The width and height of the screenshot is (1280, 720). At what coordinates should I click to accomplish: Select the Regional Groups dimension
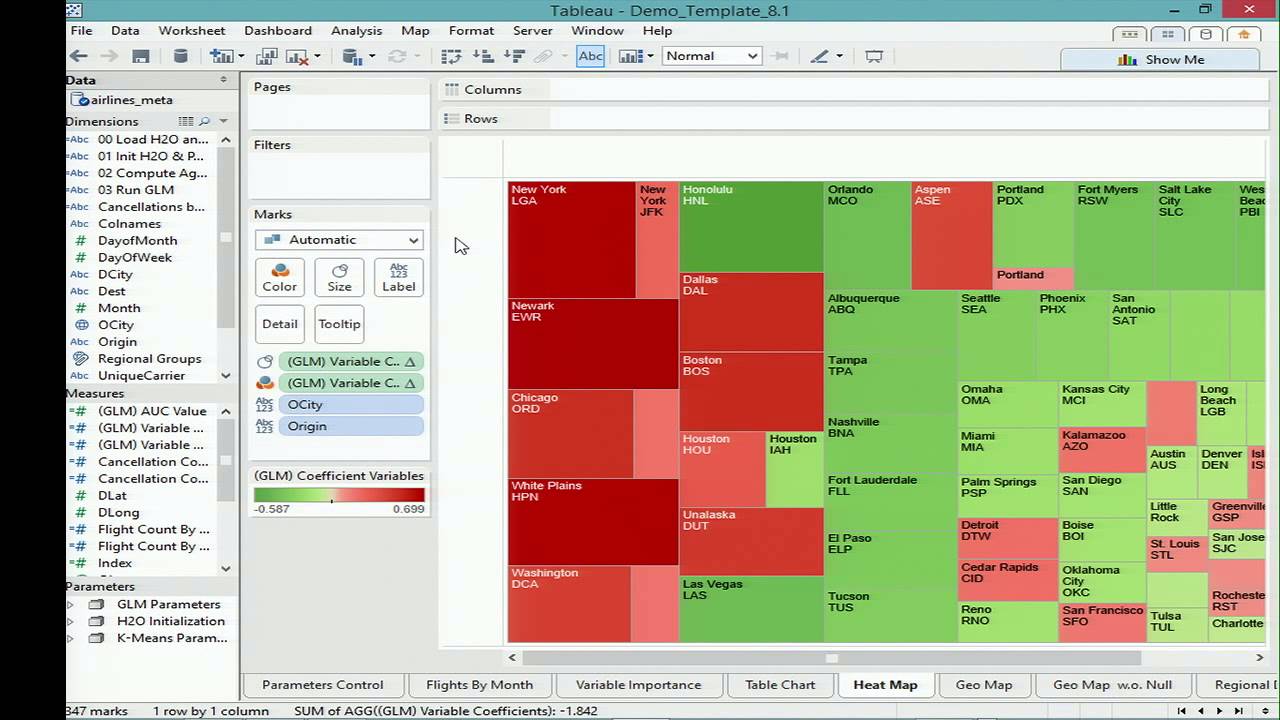click(149, 359)
